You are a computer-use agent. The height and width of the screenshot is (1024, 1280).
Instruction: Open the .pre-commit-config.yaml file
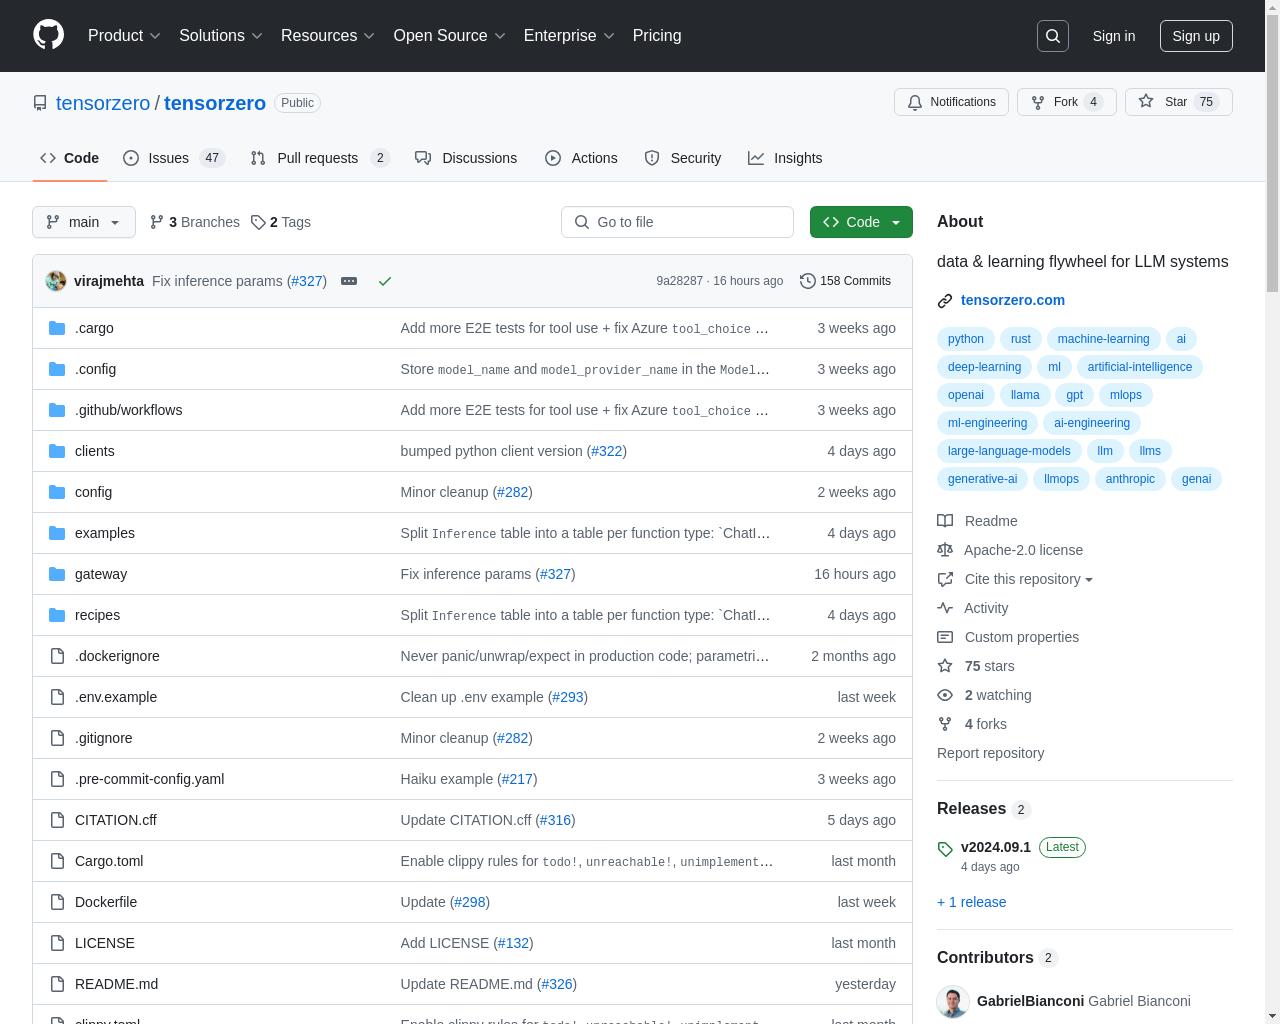149,779
